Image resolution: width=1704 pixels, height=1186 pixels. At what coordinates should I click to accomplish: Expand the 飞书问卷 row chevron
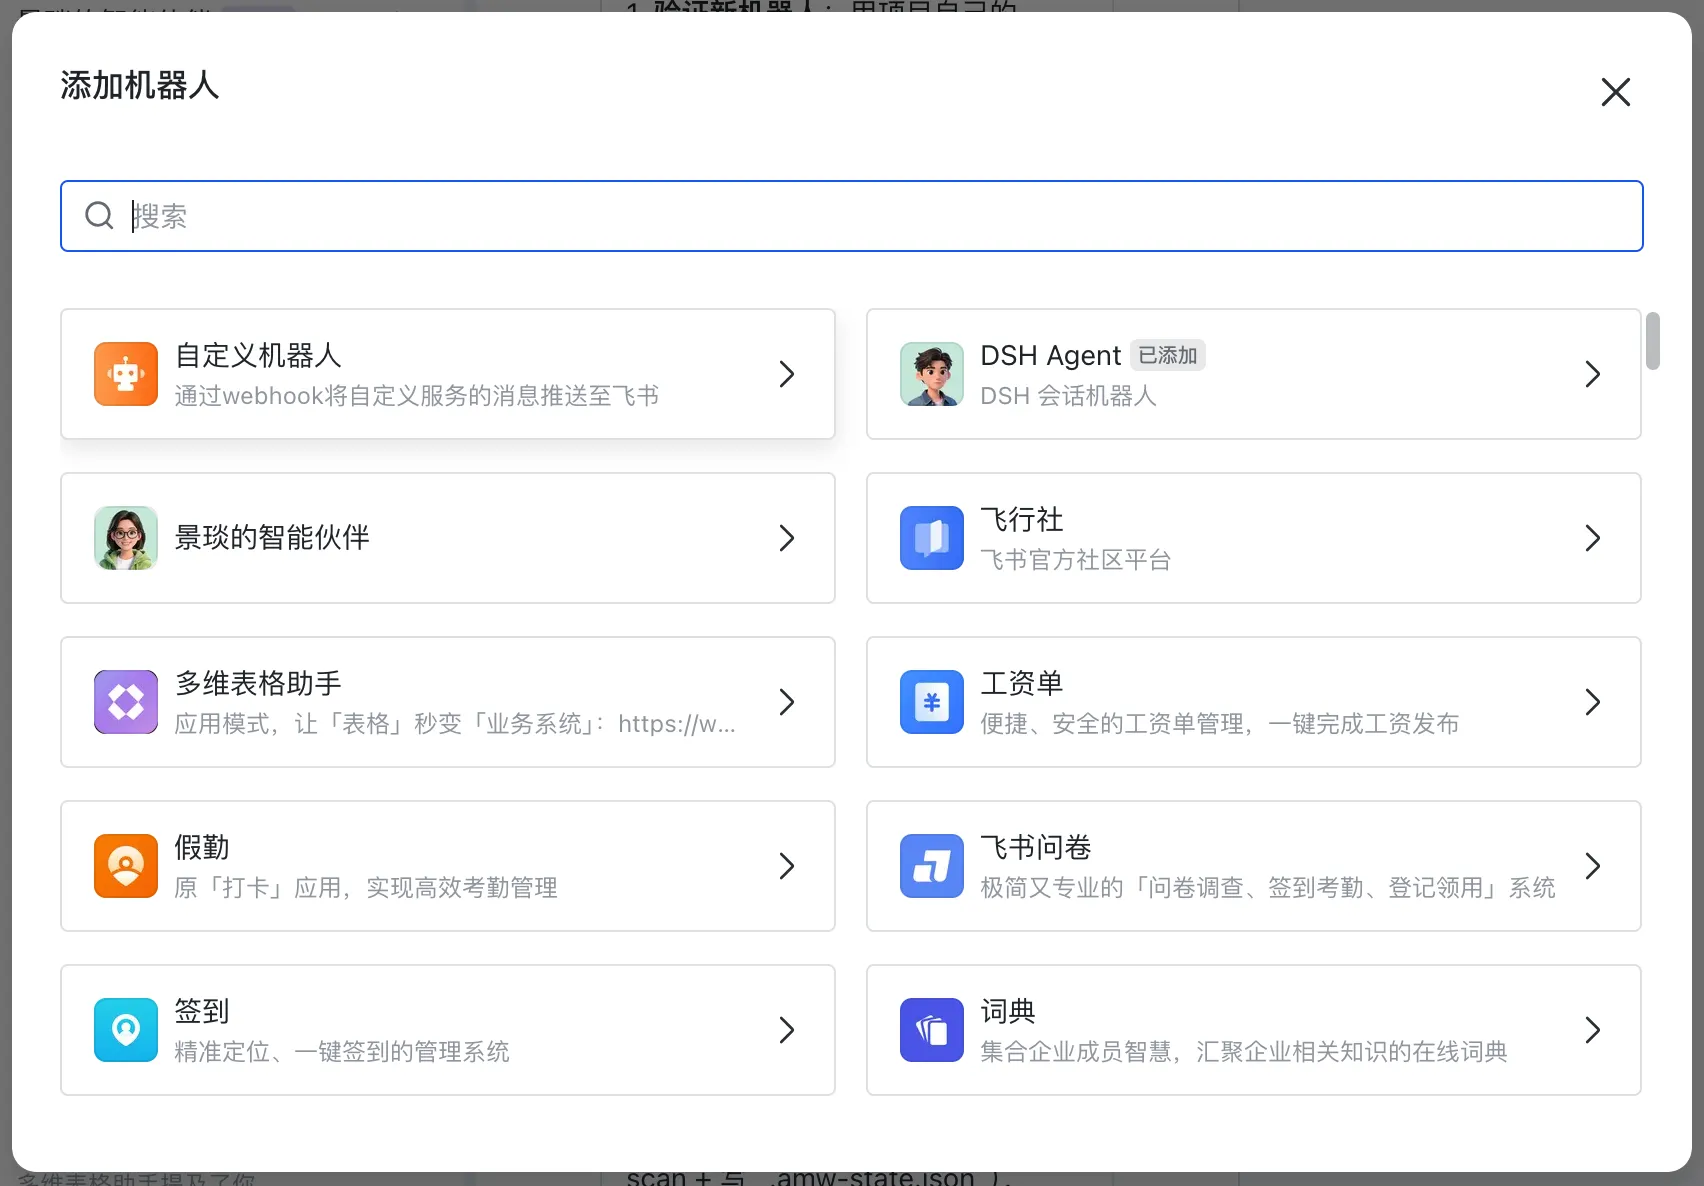(x=1593, y=866)
